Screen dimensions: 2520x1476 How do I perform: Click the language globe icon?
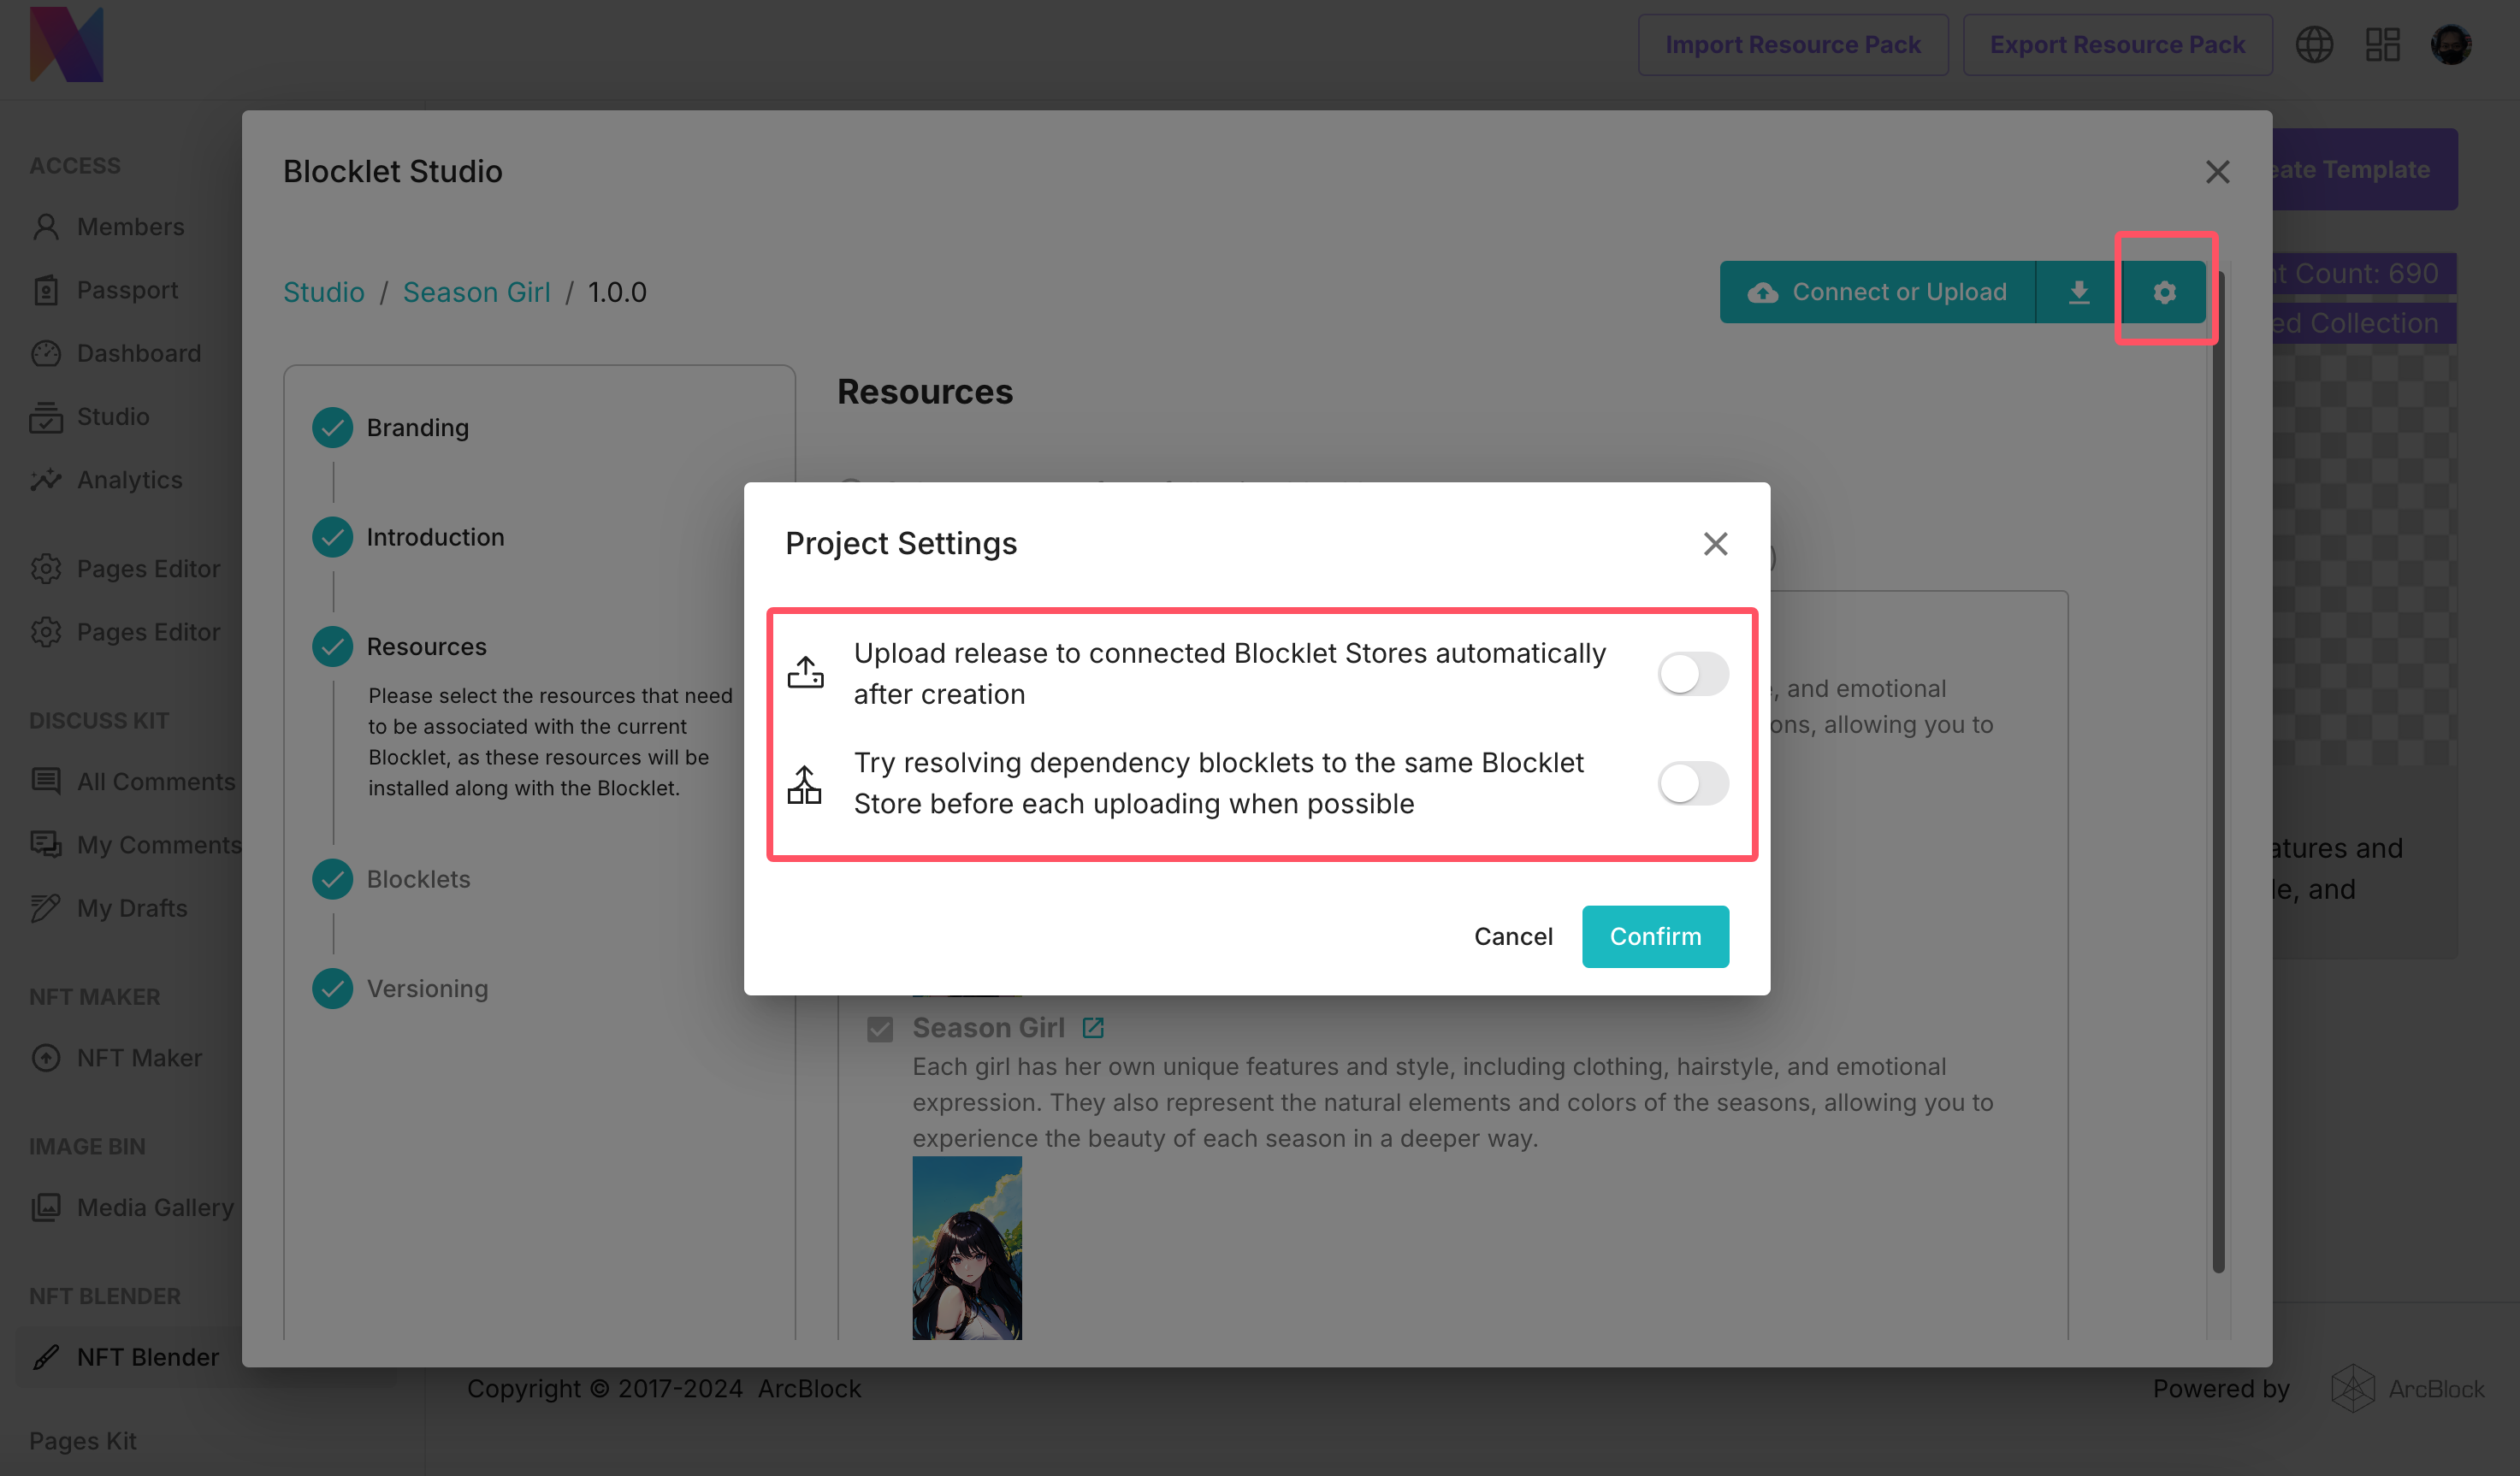click(x=2313, y=45)
